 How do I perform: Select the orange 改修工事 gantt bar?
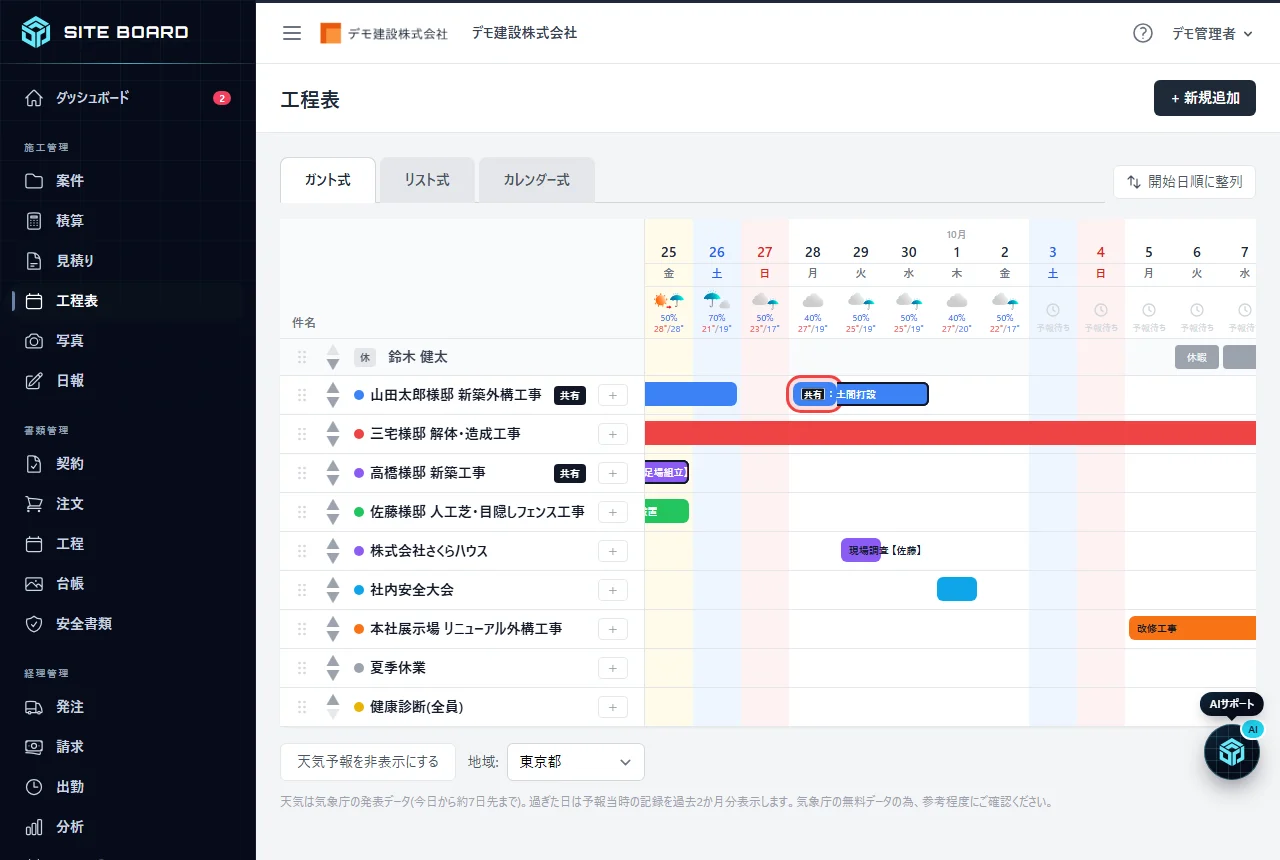[x=1192, y=628]
